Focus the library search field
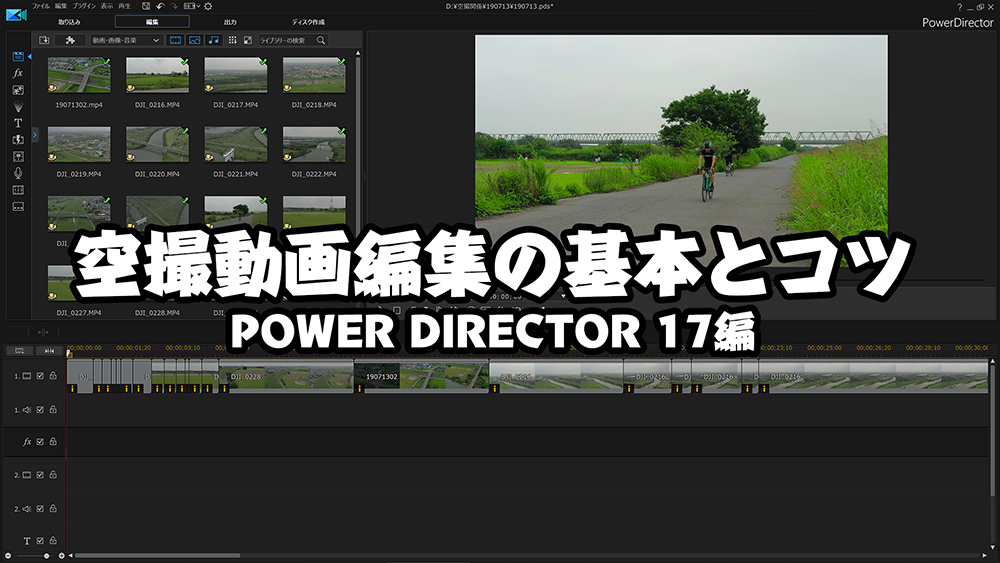This screenshot has height=563, width=1000. point(287,40)
